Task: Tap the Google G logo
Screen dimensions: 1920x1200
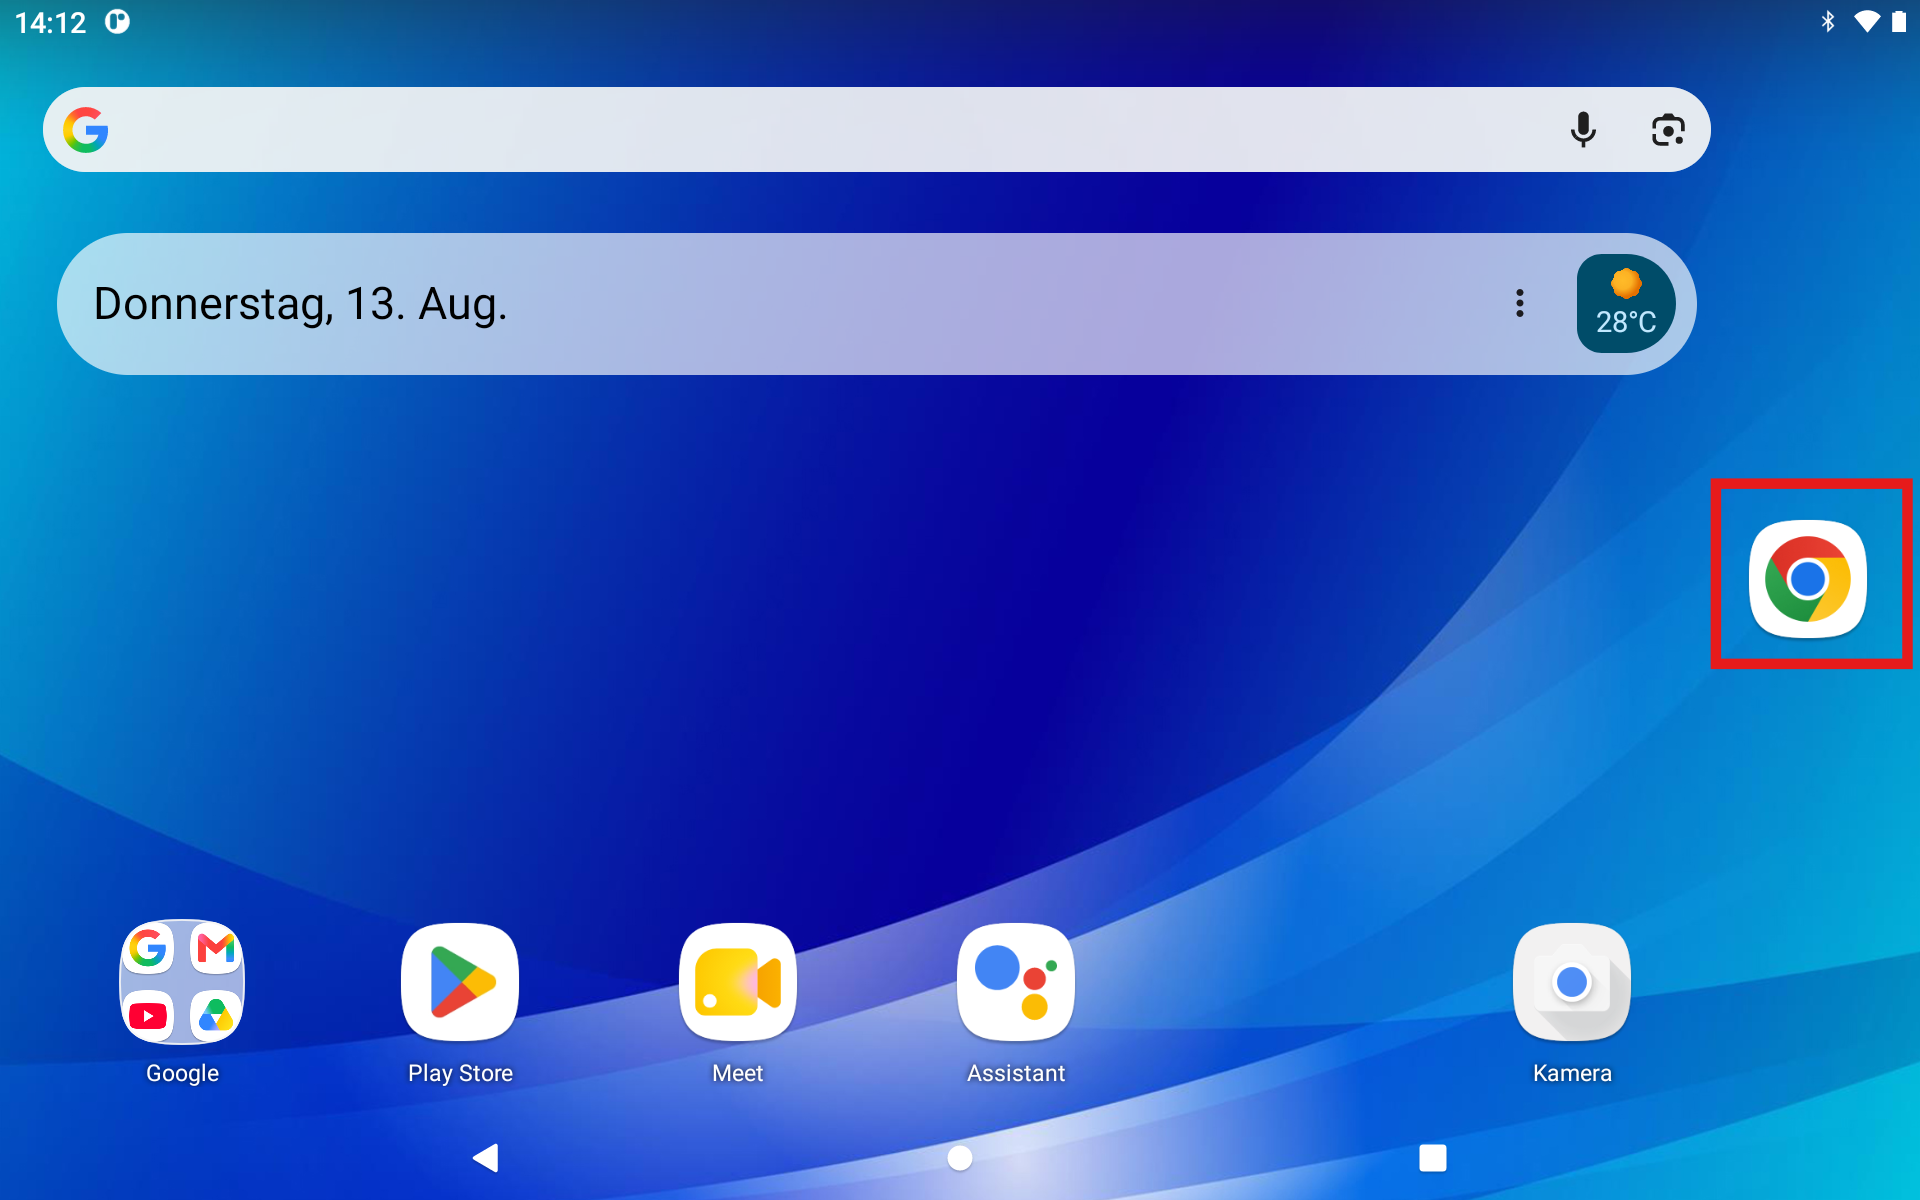Action: pyautogui.click(x=86, y=130)
